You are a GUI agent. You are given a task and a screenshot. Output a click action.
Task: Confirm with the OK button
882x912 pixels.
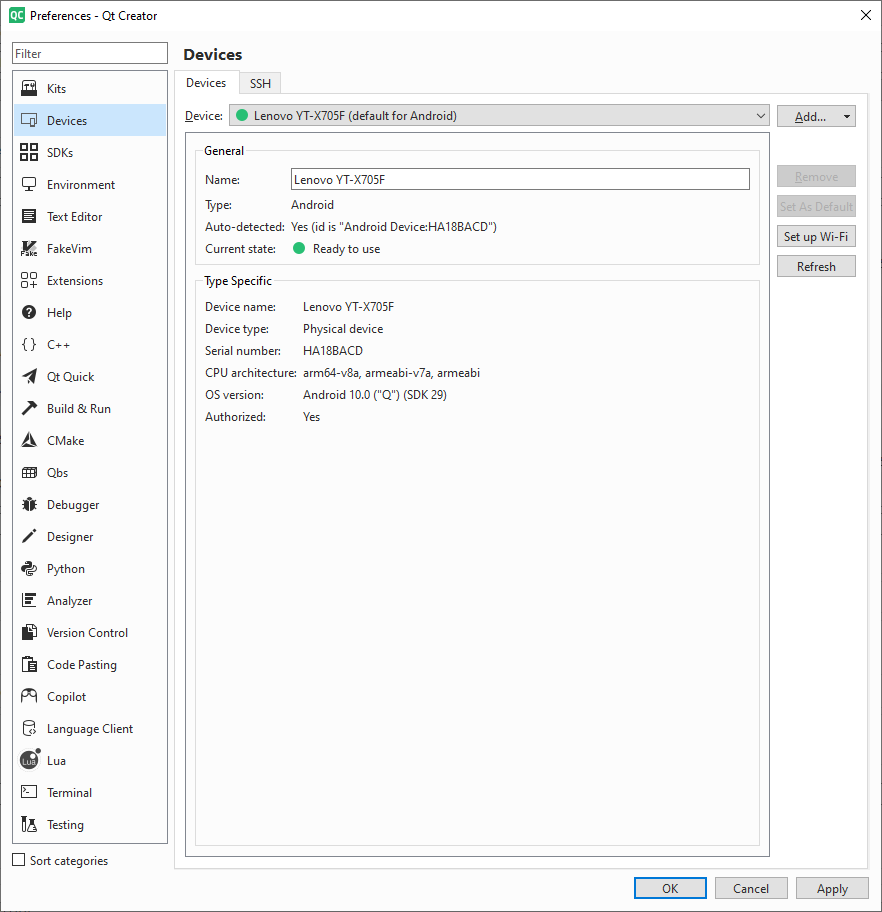pos(670,888)
